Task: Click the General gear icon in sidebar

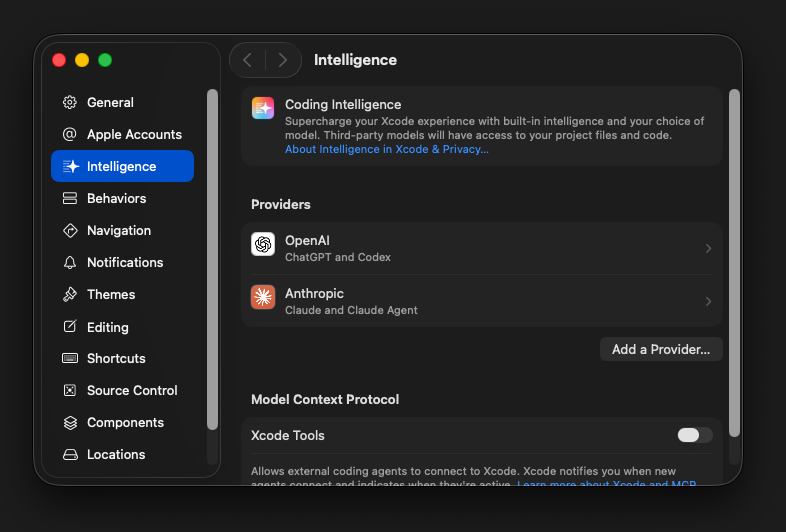Action: tap(70, 102)
